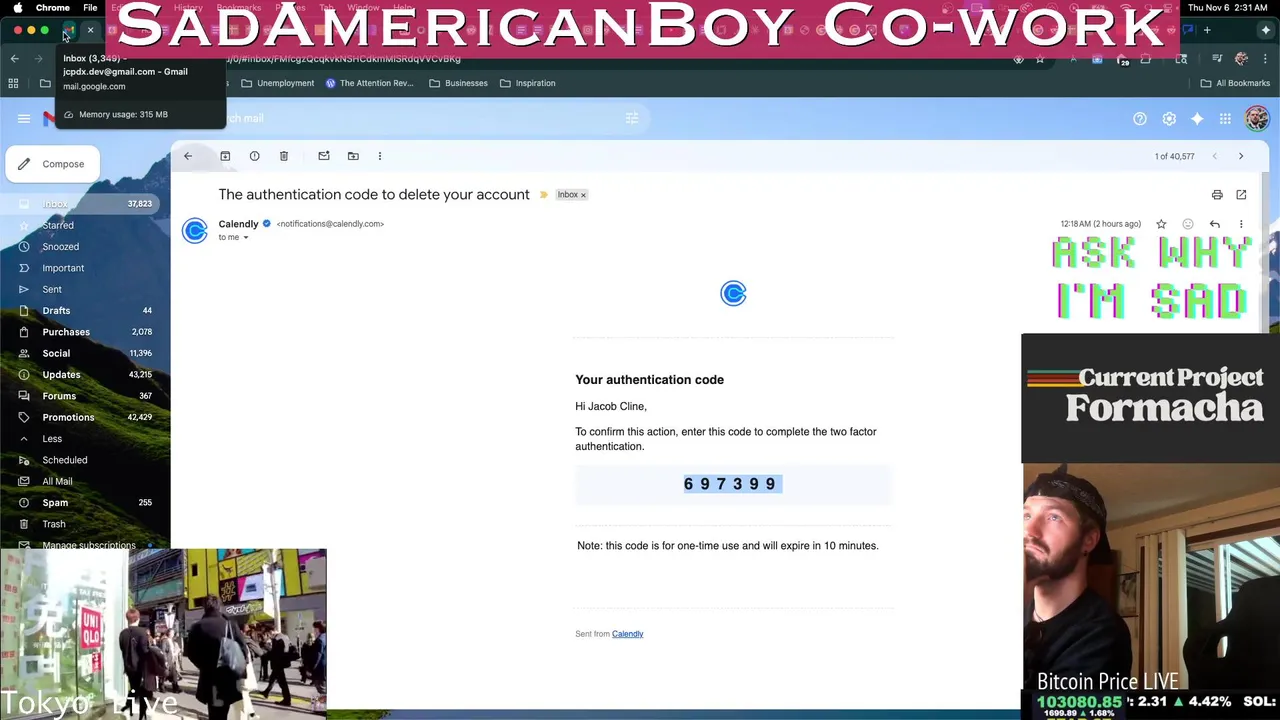1280x720 pixels.
Task: Open All Bookmarks folder
Action: pos(1235,83)
